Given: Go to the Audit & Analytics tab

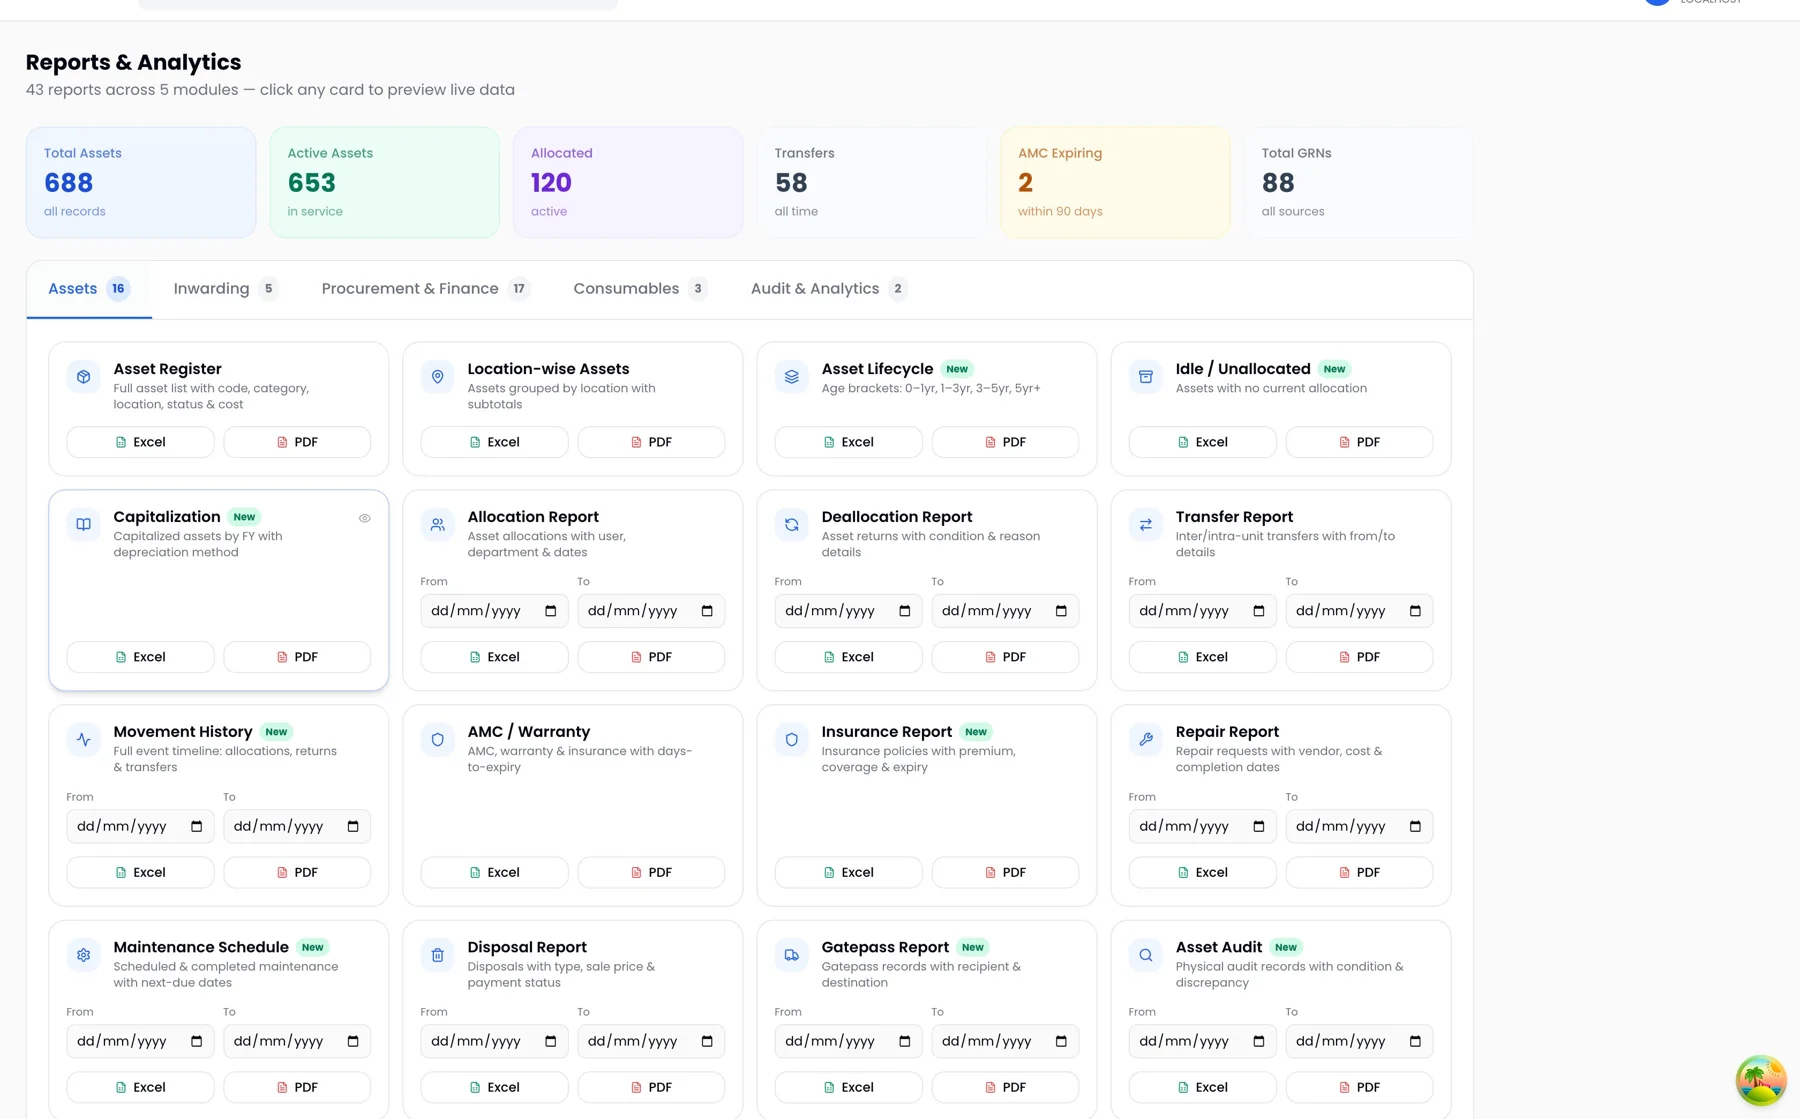Looking at the screenshot, I should click(x=829, y=289).
